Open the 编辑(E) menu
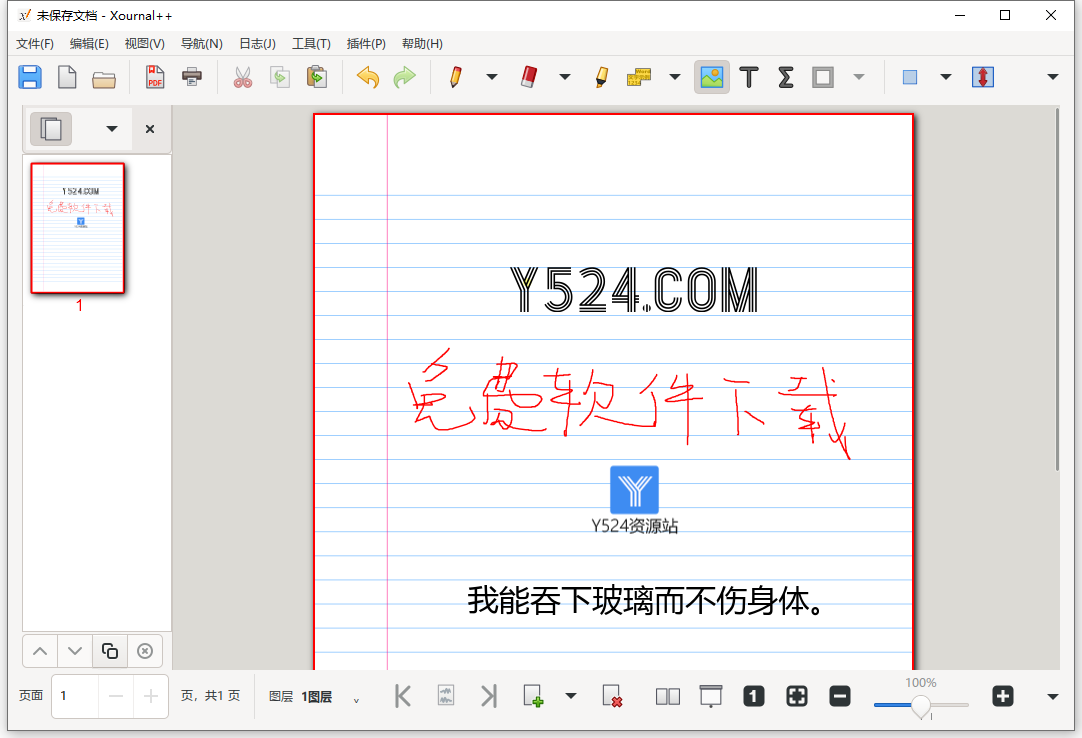Image resolution: width=1082 pixels, height=738 pixels. click(x=89, y=43)
